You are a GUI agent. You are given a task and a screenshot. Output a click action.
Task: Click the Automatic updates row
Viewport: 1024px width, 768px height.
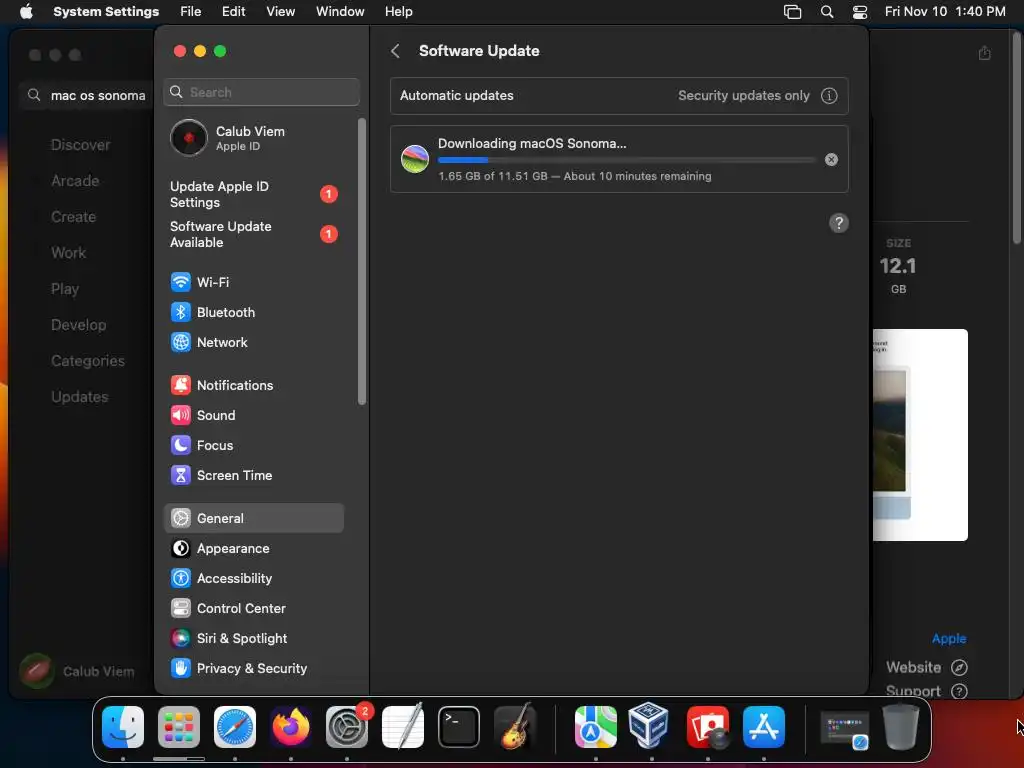click(x=619, y=95)
